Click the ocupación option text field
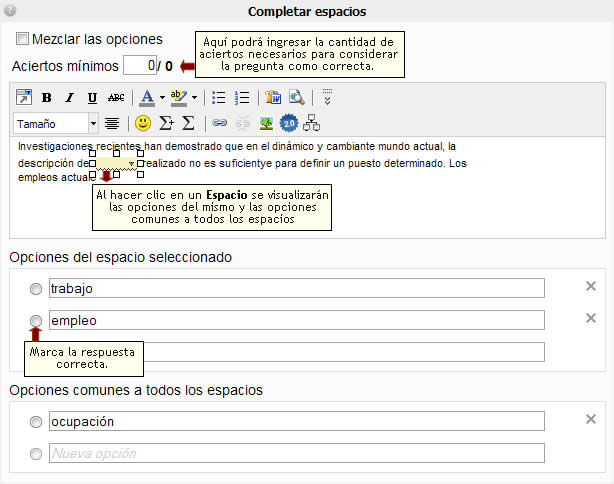The image size is (614, 484). 297,421
